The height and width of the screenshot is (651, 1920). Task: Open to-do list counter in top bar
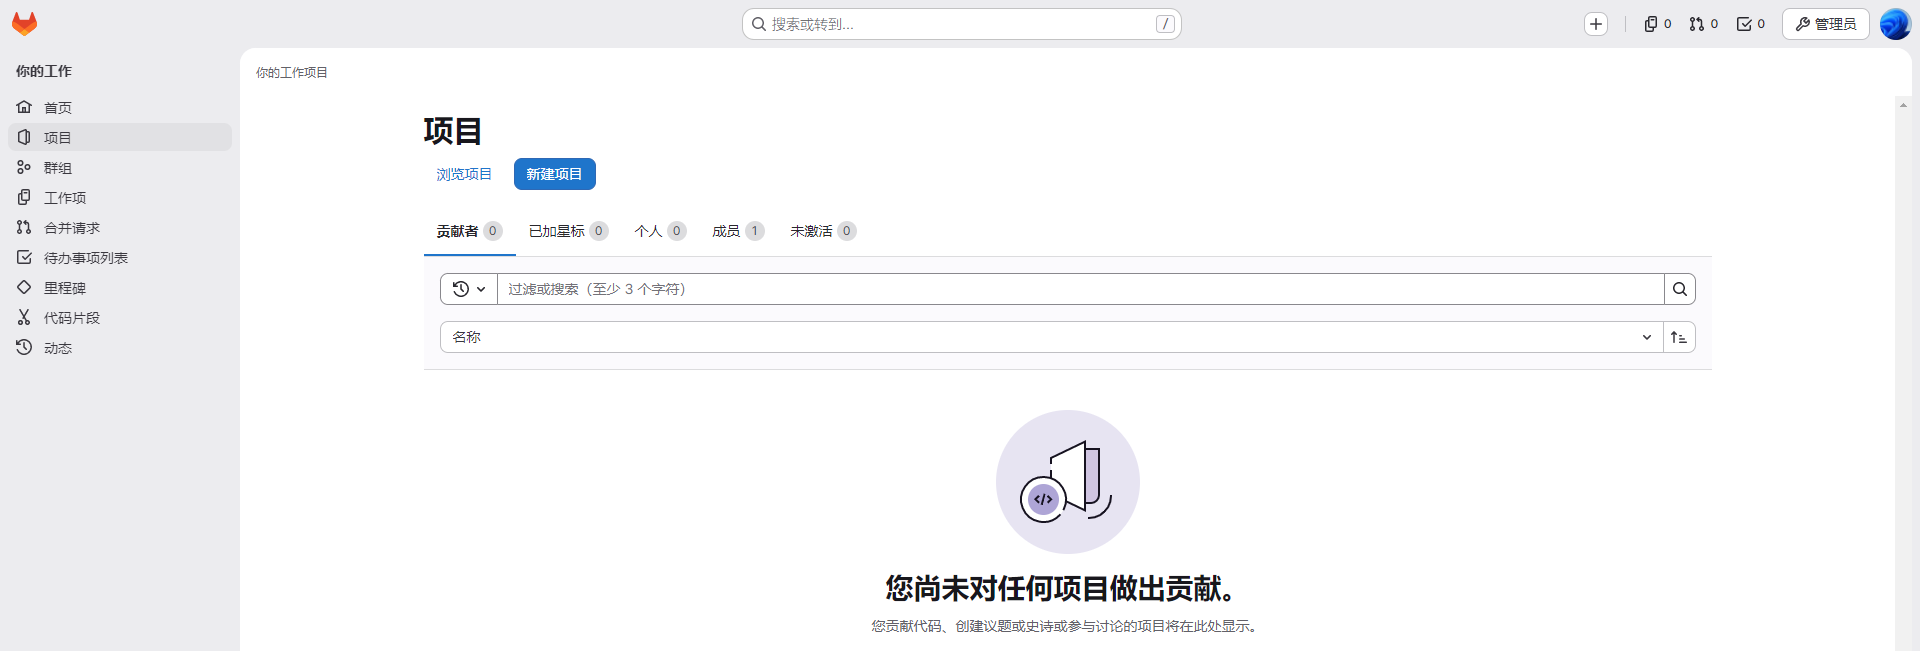[1751, 24]
